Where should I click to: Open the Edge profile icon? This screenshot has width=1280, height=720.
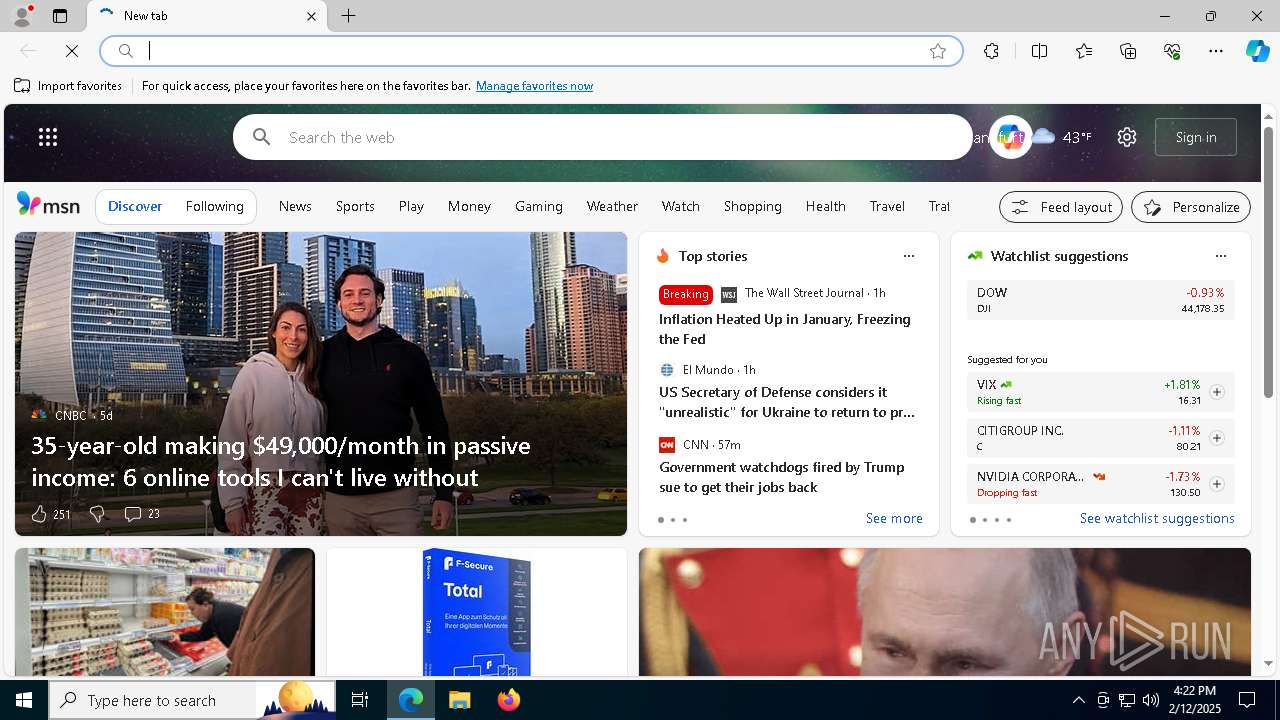pos(21,16)
